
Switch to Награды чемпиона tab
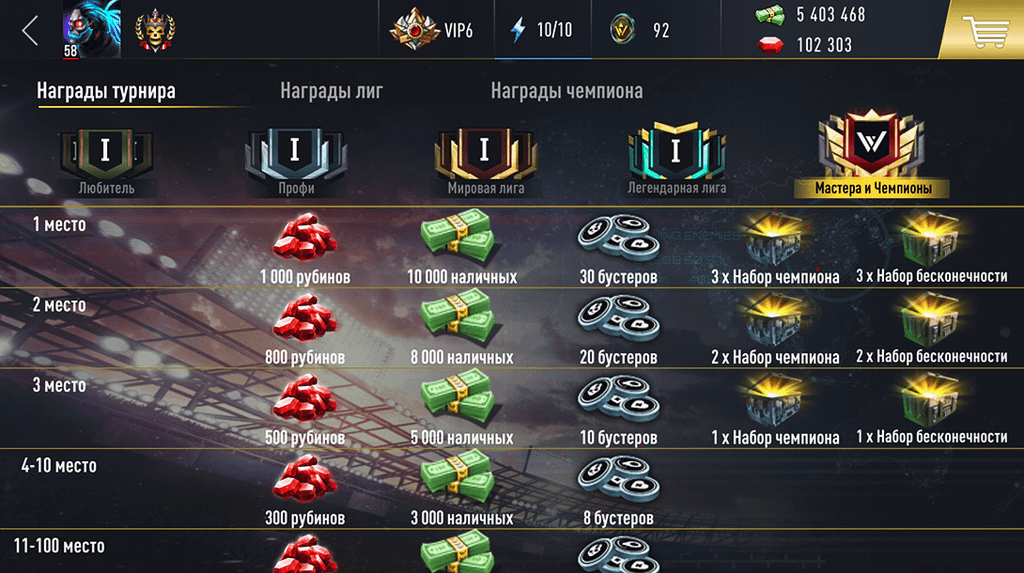click(x=566, y=91)
